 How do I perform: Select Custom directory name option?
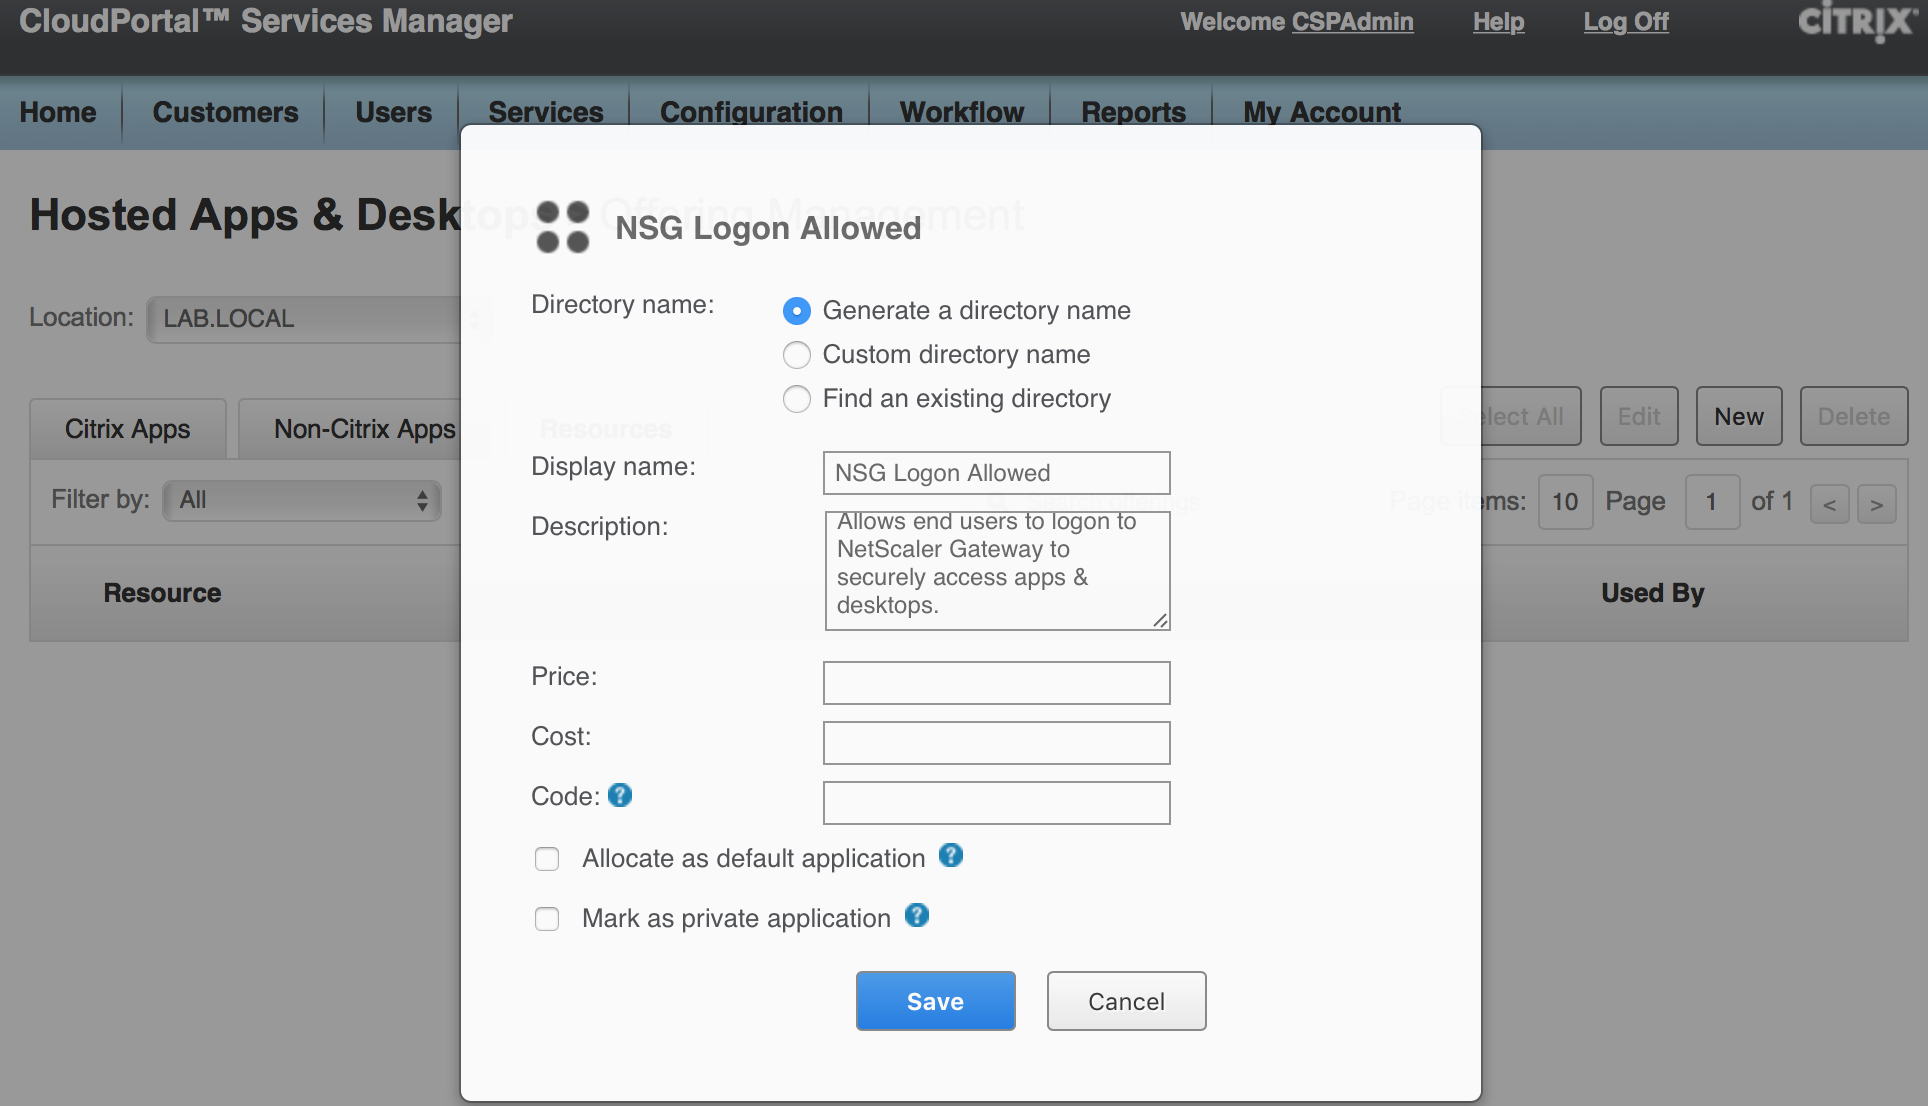pos(797,355)
